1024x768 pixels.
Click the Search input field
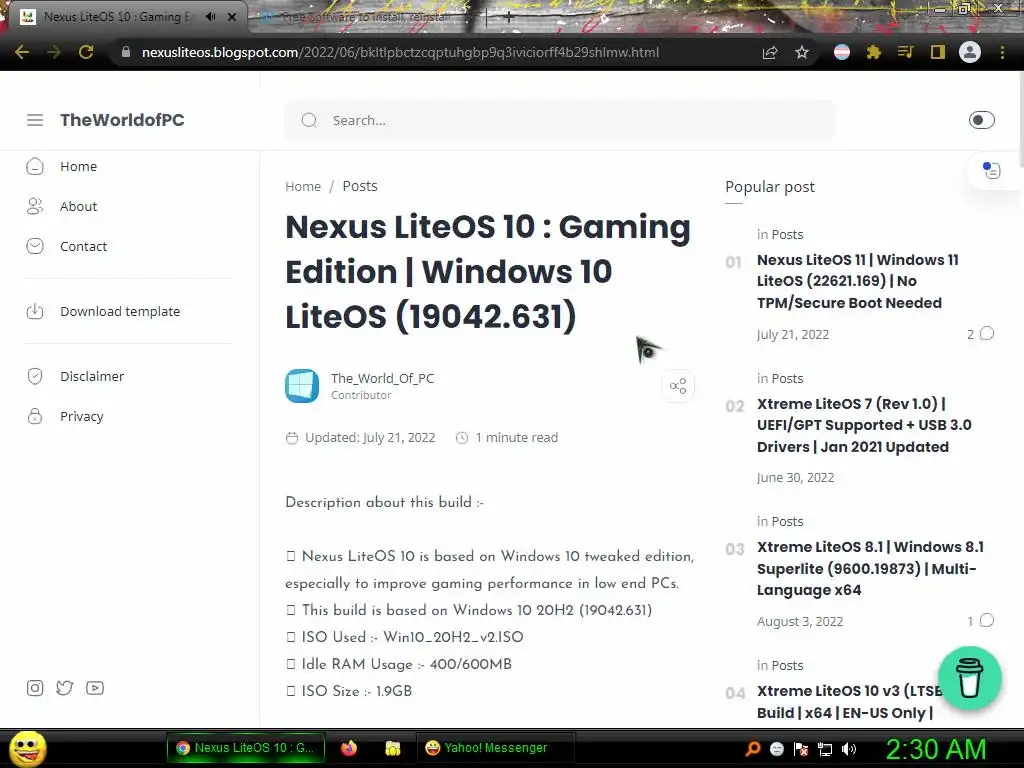tap(560, 120)
